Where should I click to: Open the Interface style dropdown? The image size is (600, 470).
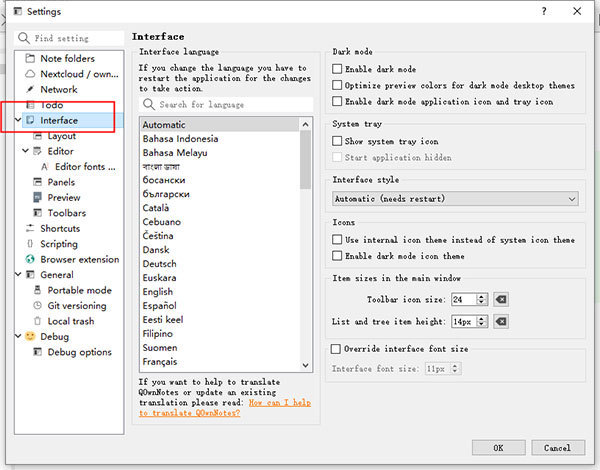[455, 199]
